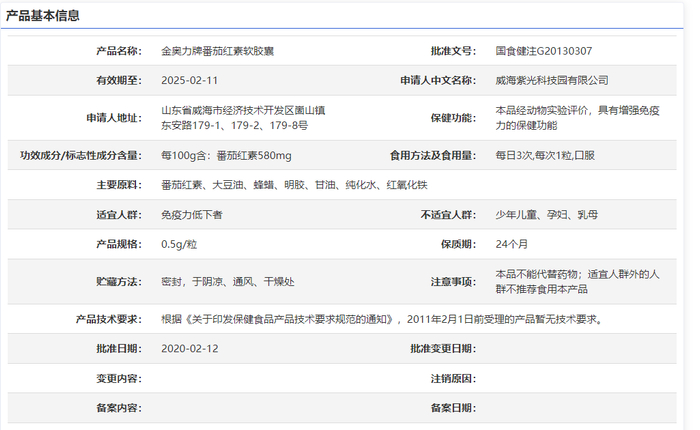Select the 批准文号 label
The image size is (700, 430).
click(x=453, y=51)
